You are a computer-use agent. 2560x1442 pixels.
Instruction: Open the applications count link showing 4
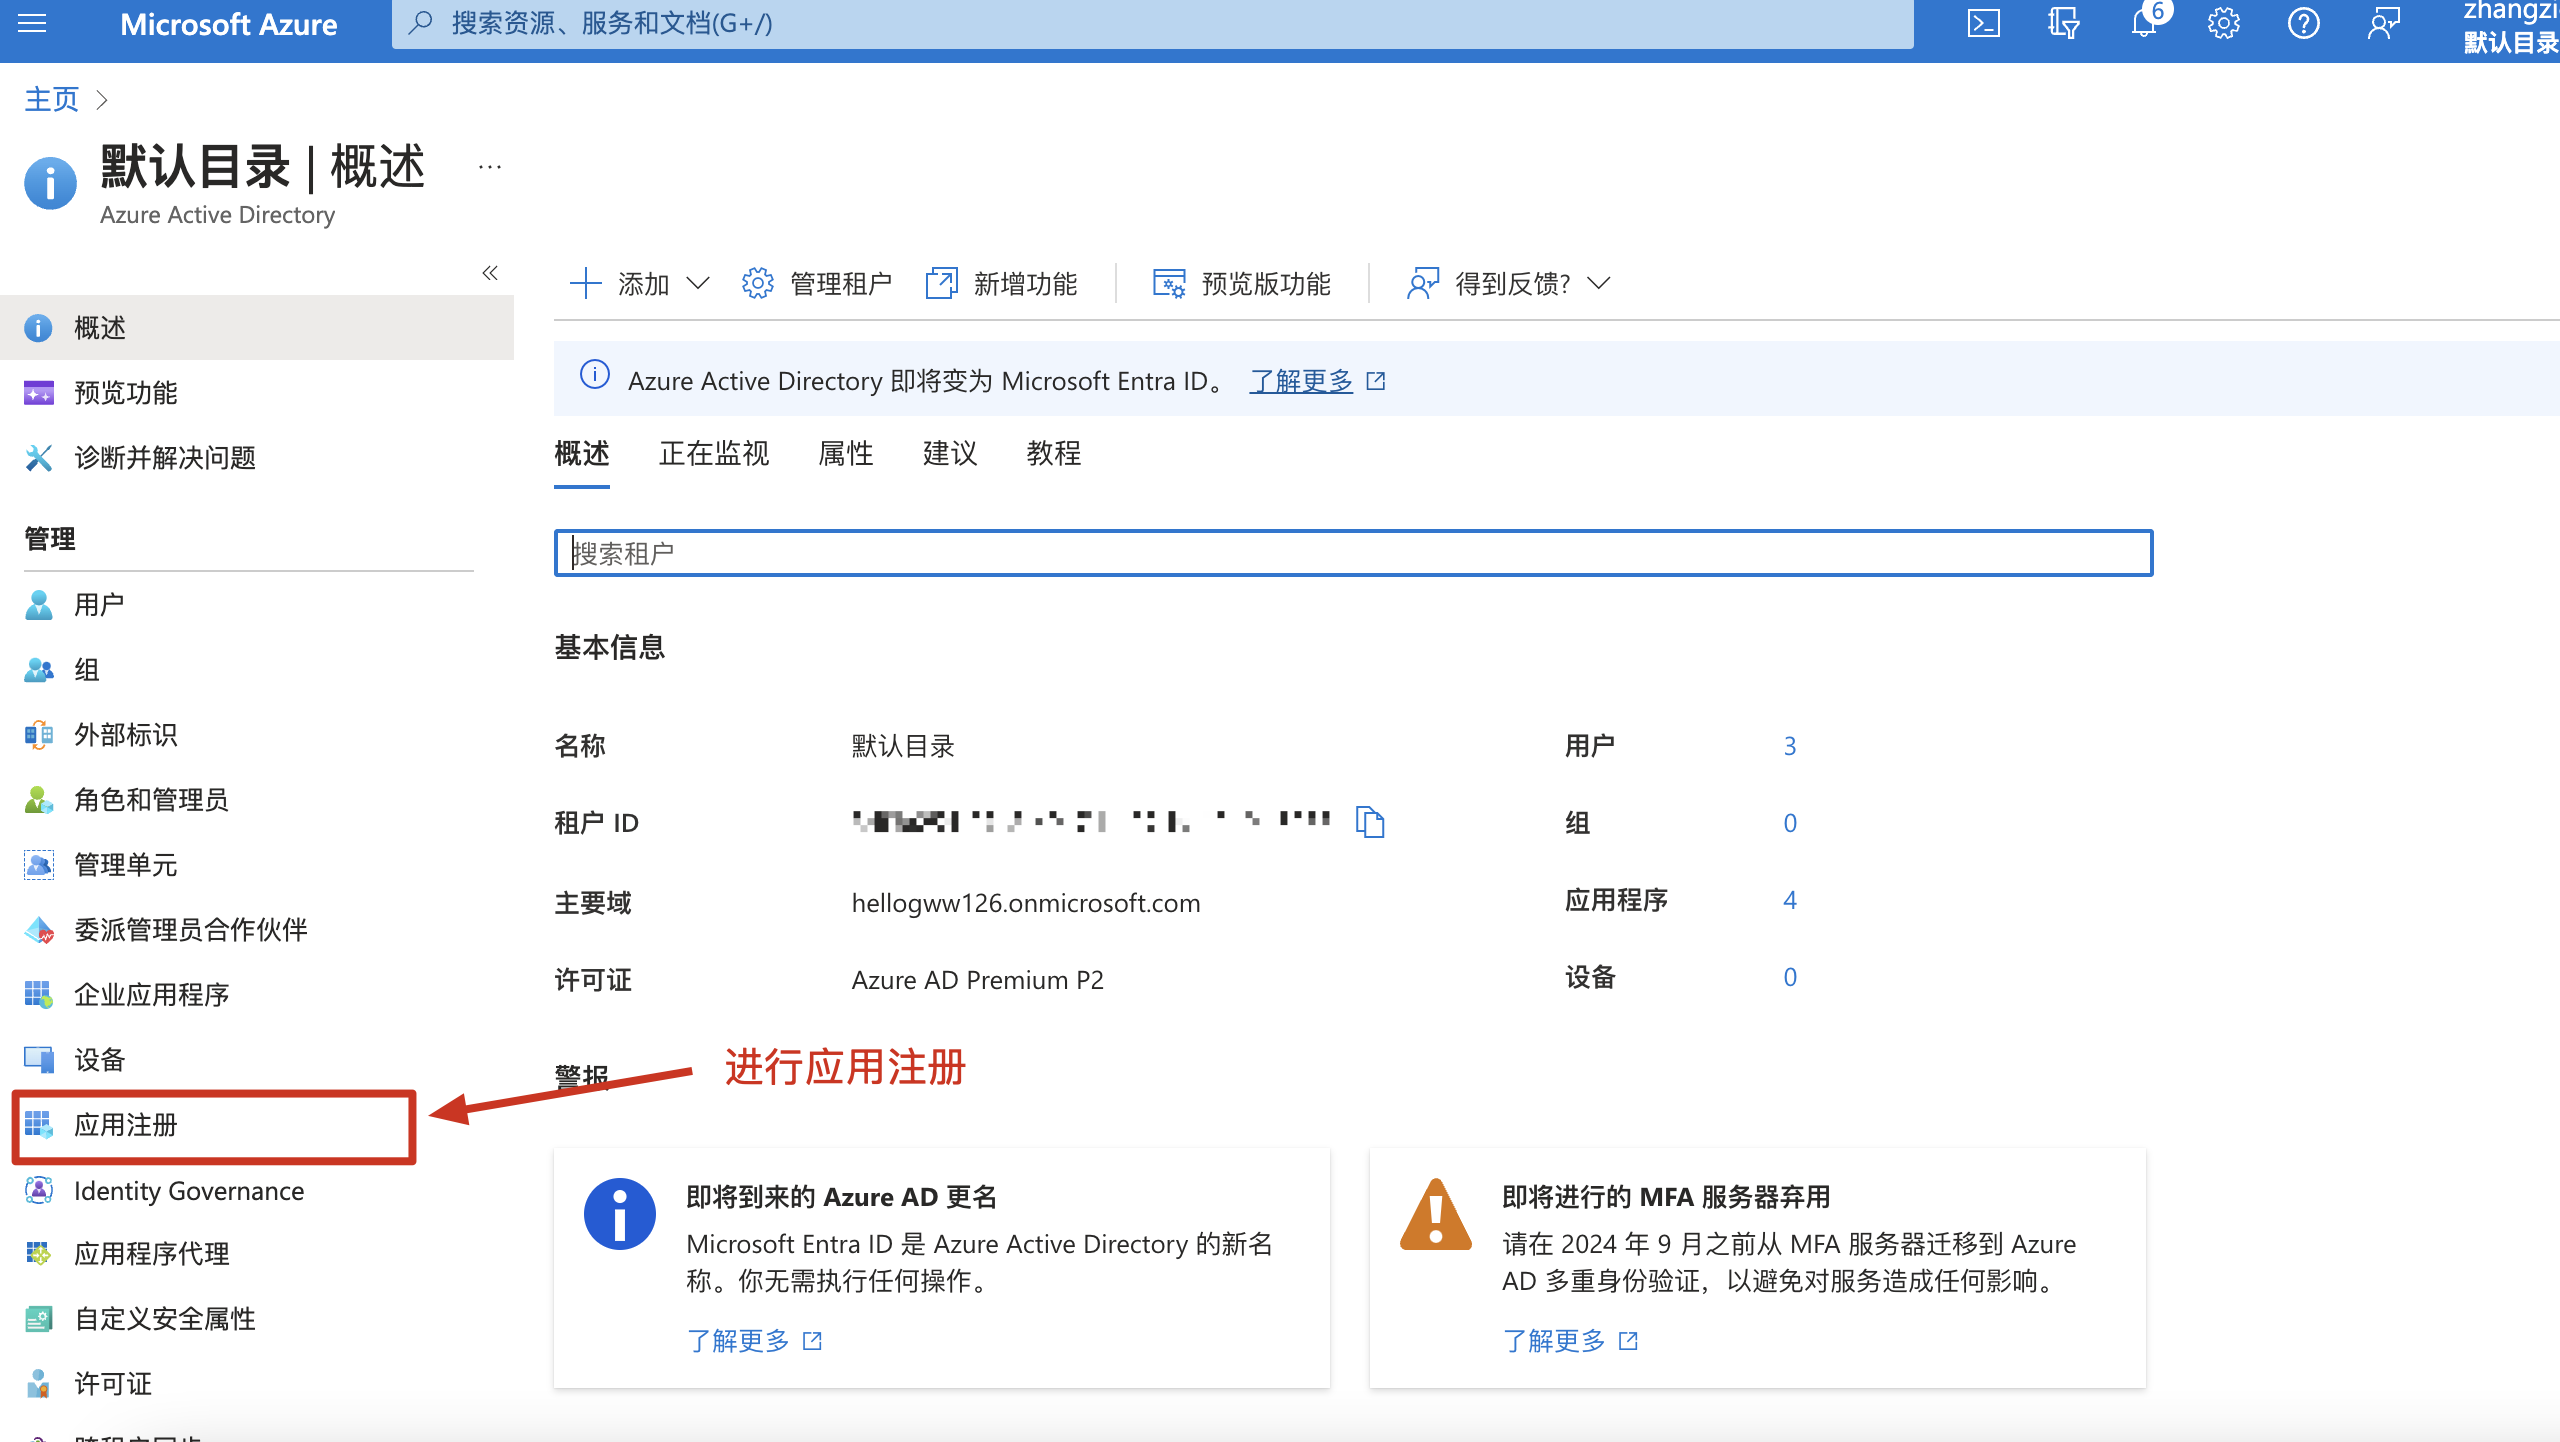pos(1790,900)
